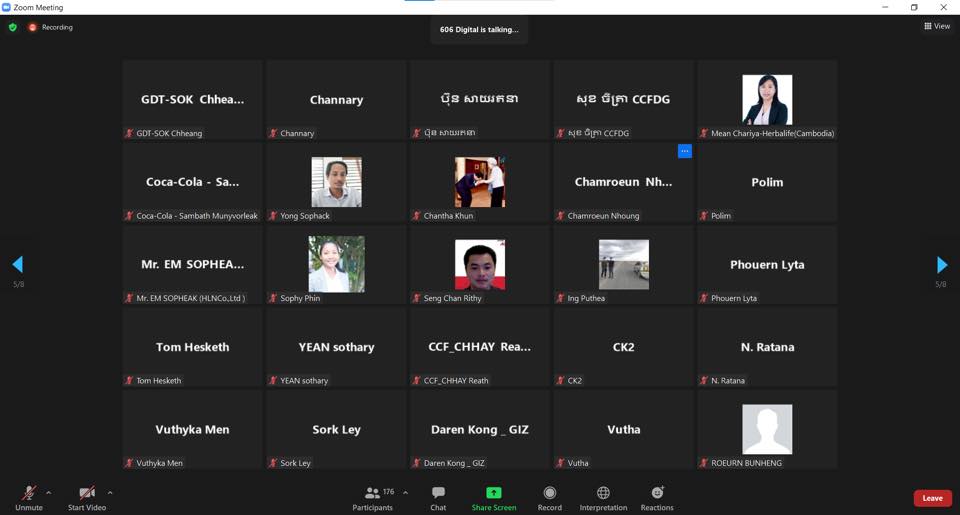The height and width of the screenshot is (515, 960).
Task: Select Mean Chariya-Herbalife participant tile
Action: (x=767, y=100)
